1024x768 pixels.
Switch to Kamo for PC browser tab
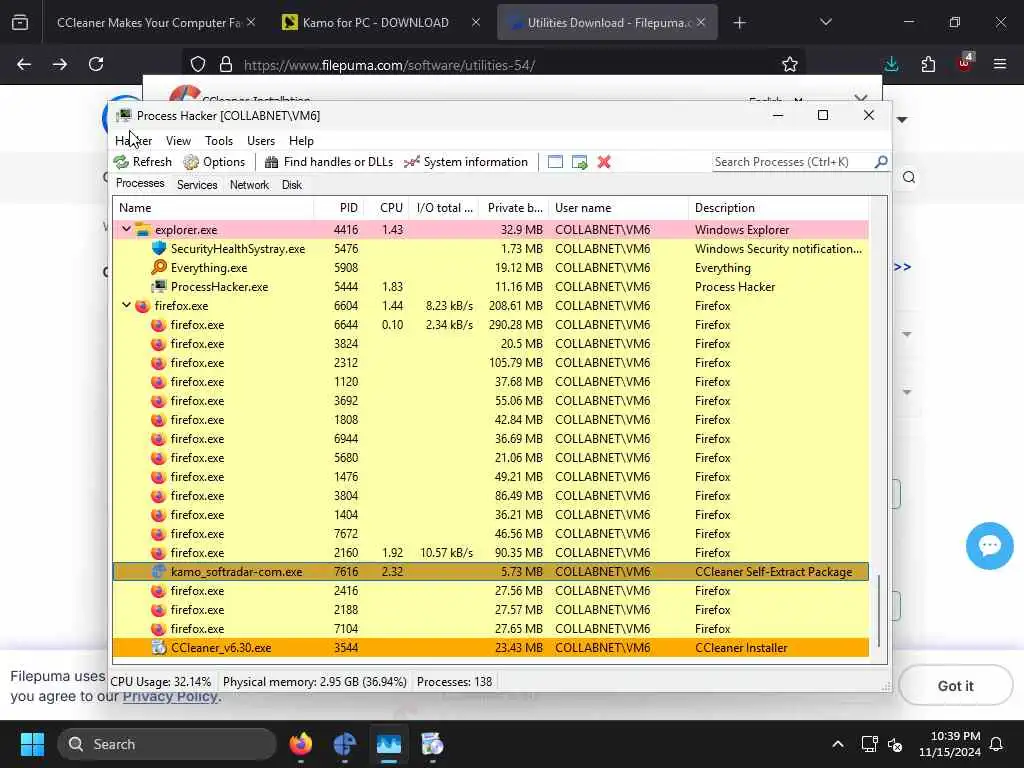pos(376,22)
